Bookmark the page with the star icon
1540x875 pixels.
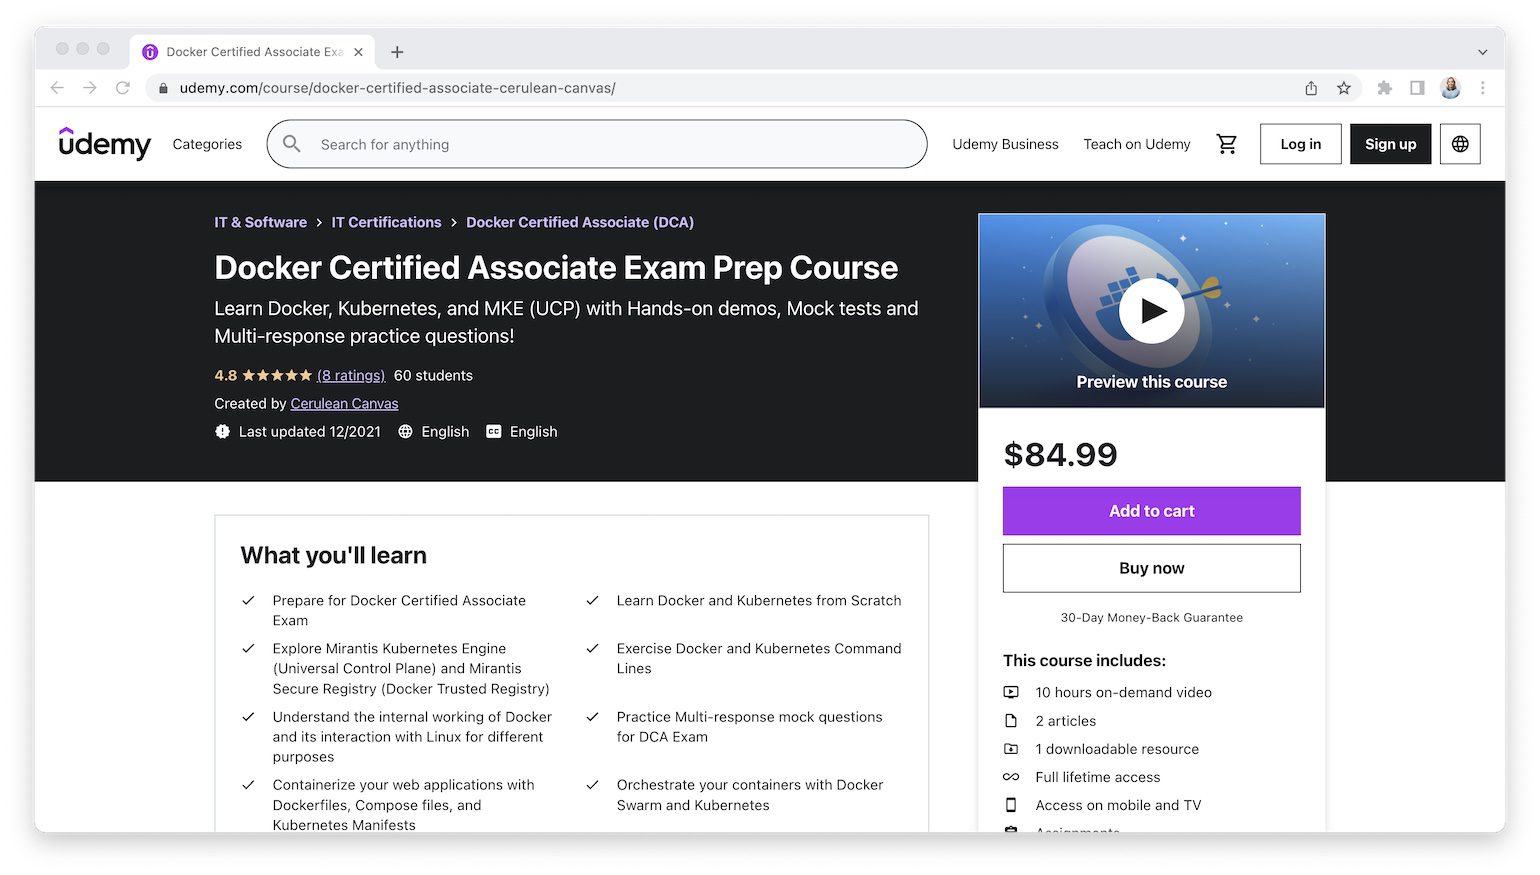pyautogui.click(x=1343, y=88)
